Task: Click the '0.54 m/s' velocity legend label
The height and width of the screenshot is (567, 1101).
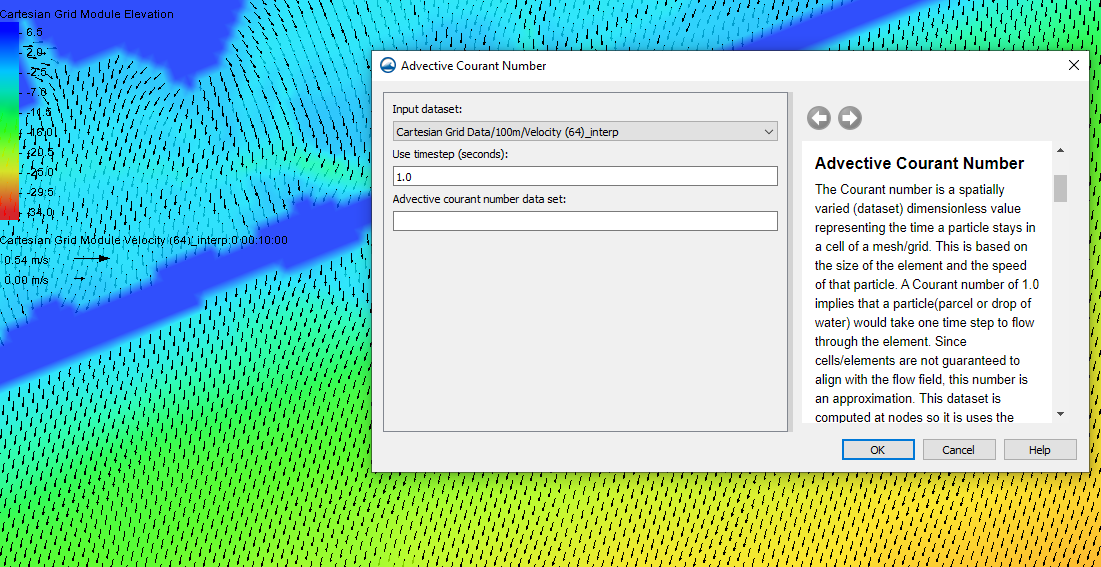Action: click(x=27, y=260)
